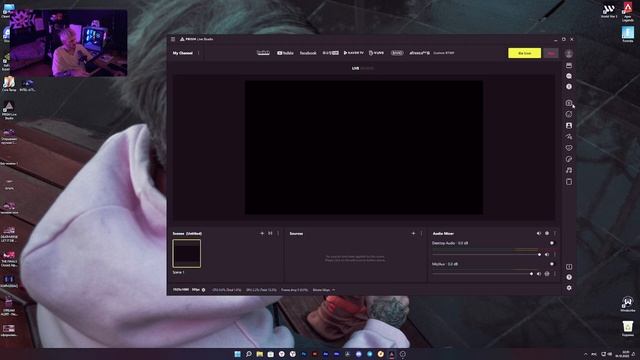Image resolution: width=640 pixels, height=360 pixels.
Task: Open the first sidebar panel icon
Action: (569, 65)
